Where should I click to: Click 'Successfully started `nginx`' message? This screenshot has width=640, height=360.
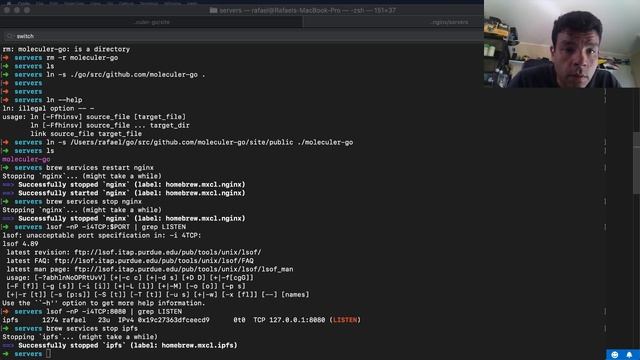pyautogui.click(x=132, y=193)
